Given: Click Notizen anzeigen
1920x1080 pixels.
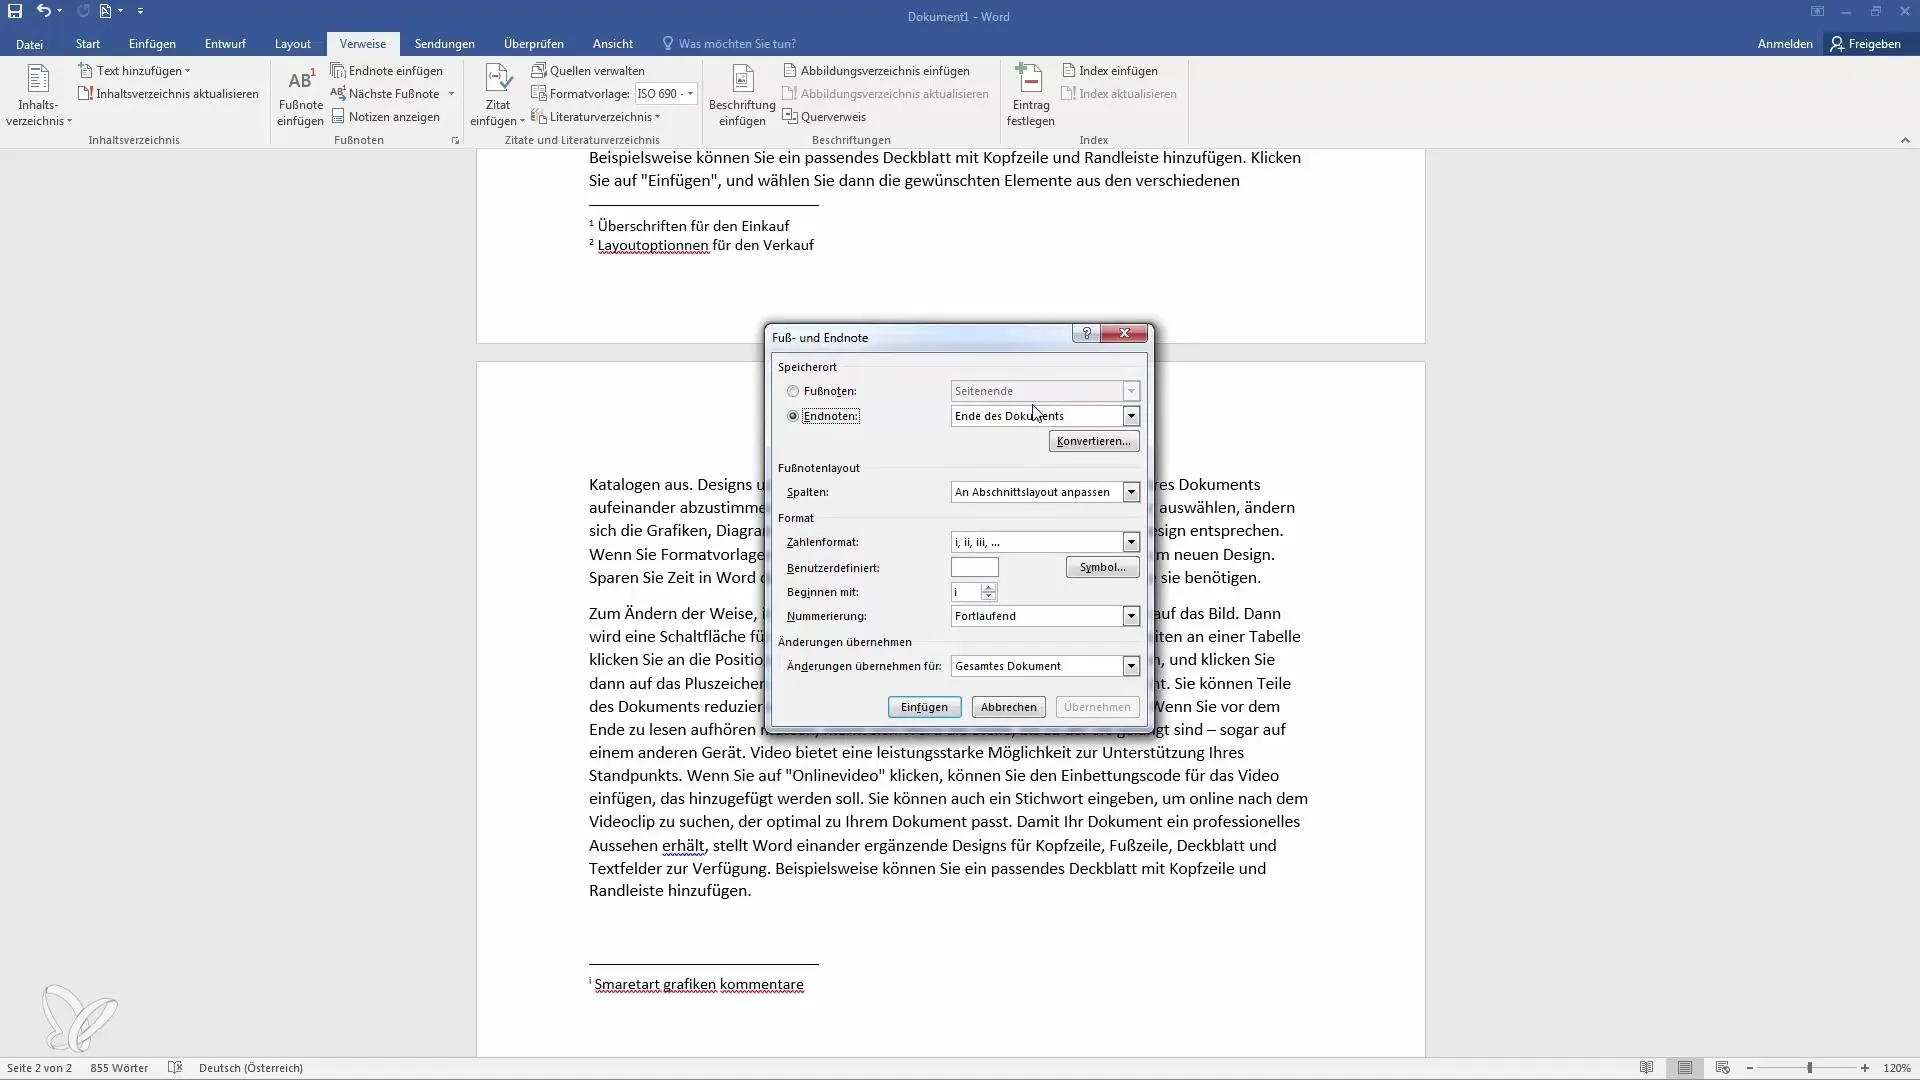Looking at the screenshot, I should pyautogui.click(x=386, y=117).
